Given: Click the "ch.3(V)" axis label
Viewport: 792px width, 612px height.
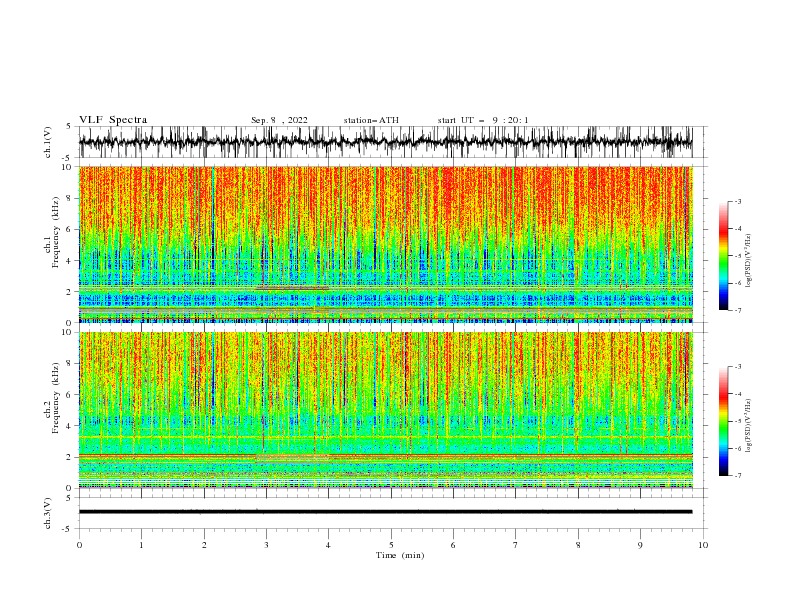Looking at the screenshot, I should 48,513.
